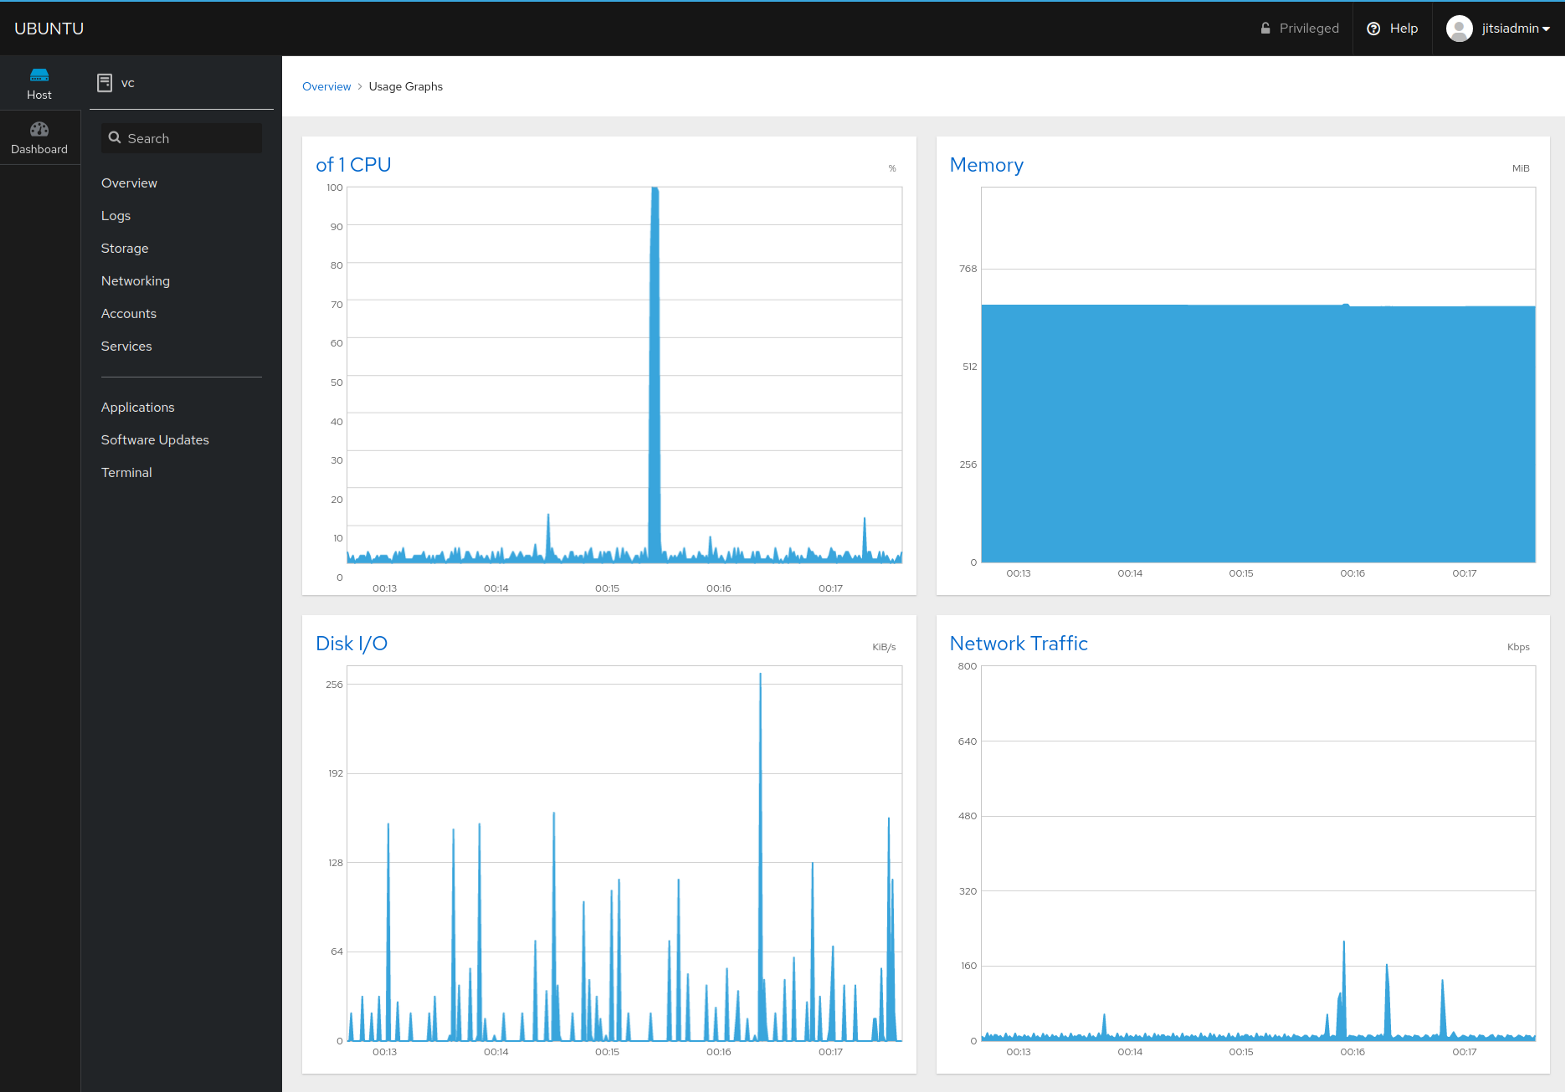
Task: Go to Overview in the sidebar
Action: click(x=129, y=183)
